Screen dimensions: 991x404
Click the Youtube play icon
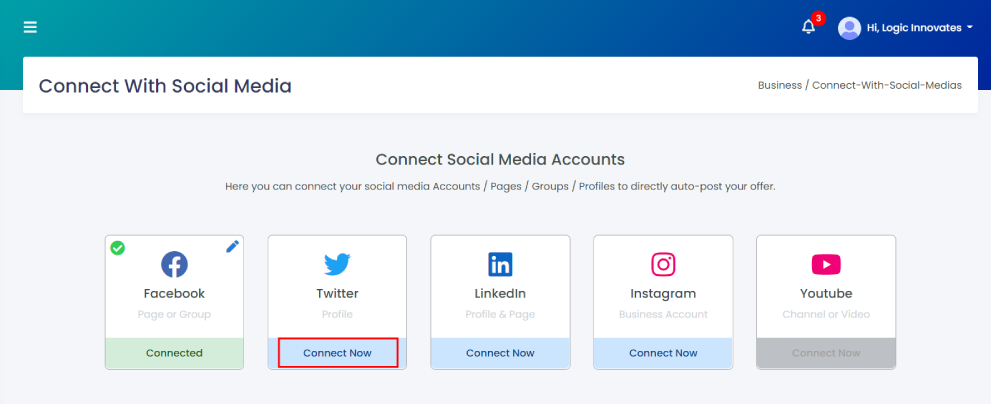tap(826, 264)
